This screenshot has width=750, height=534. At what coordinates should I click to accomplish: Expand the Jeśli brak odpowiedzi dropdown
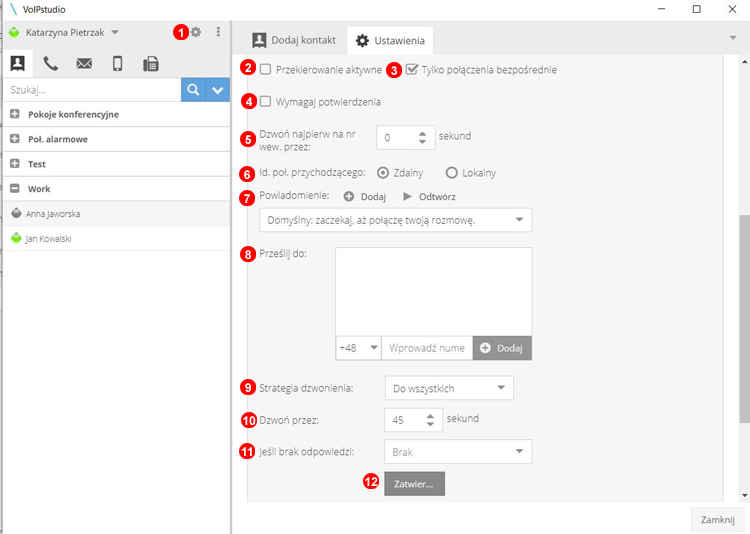[458, 452]
